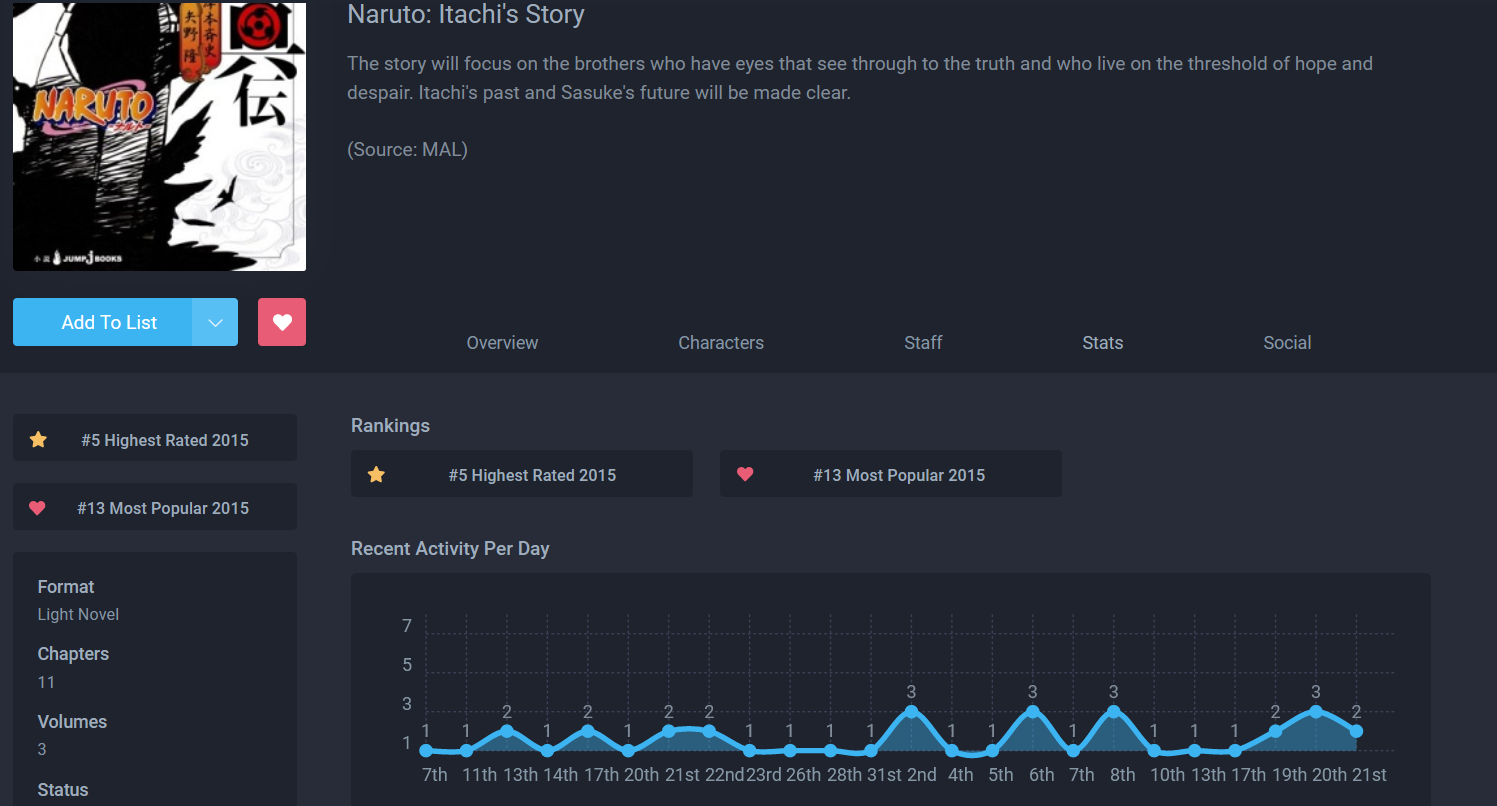Click the #13 Most Popular 2015 ranking card
Image resolution: width=1497 pixels, height=806 pixels.
coord(891,474)
